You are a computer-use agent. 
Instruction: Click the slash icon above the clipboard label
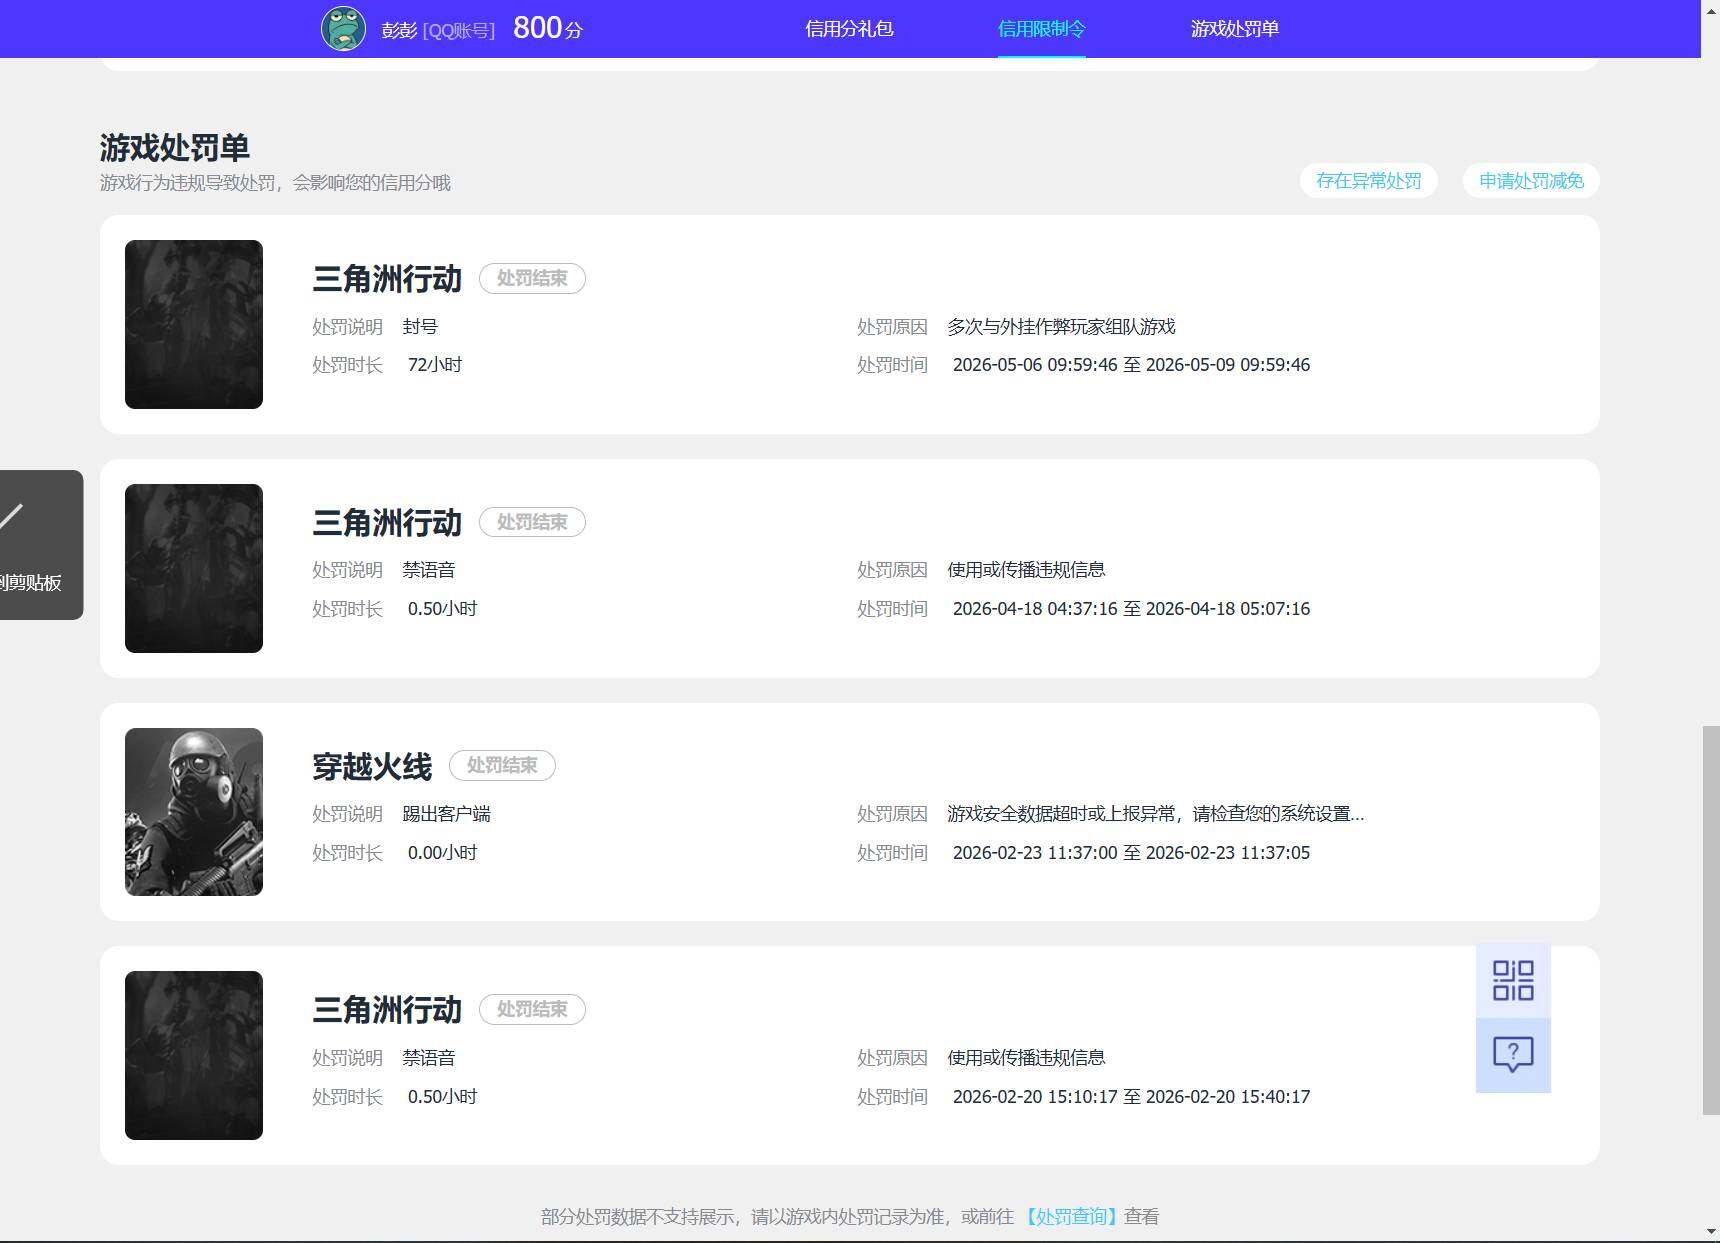[x=11, y=517]
